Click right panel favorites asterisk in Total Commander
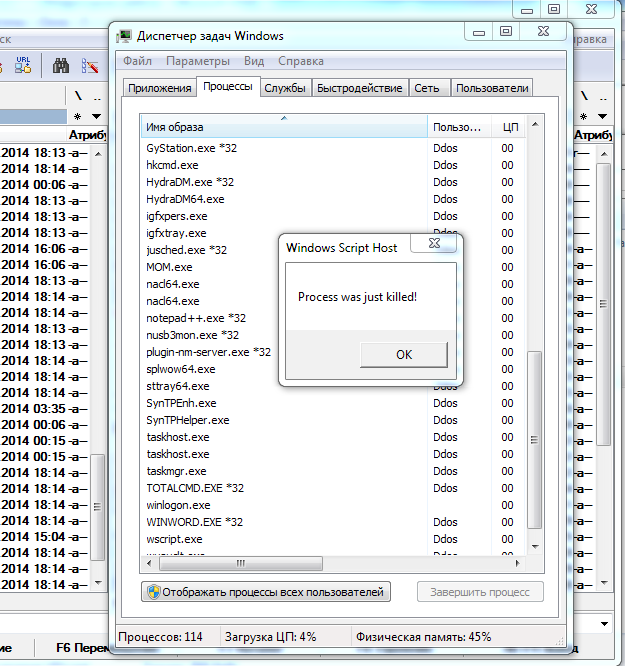Image resolution: width=625 pixels, height=666 pixels. click(584, 116)
